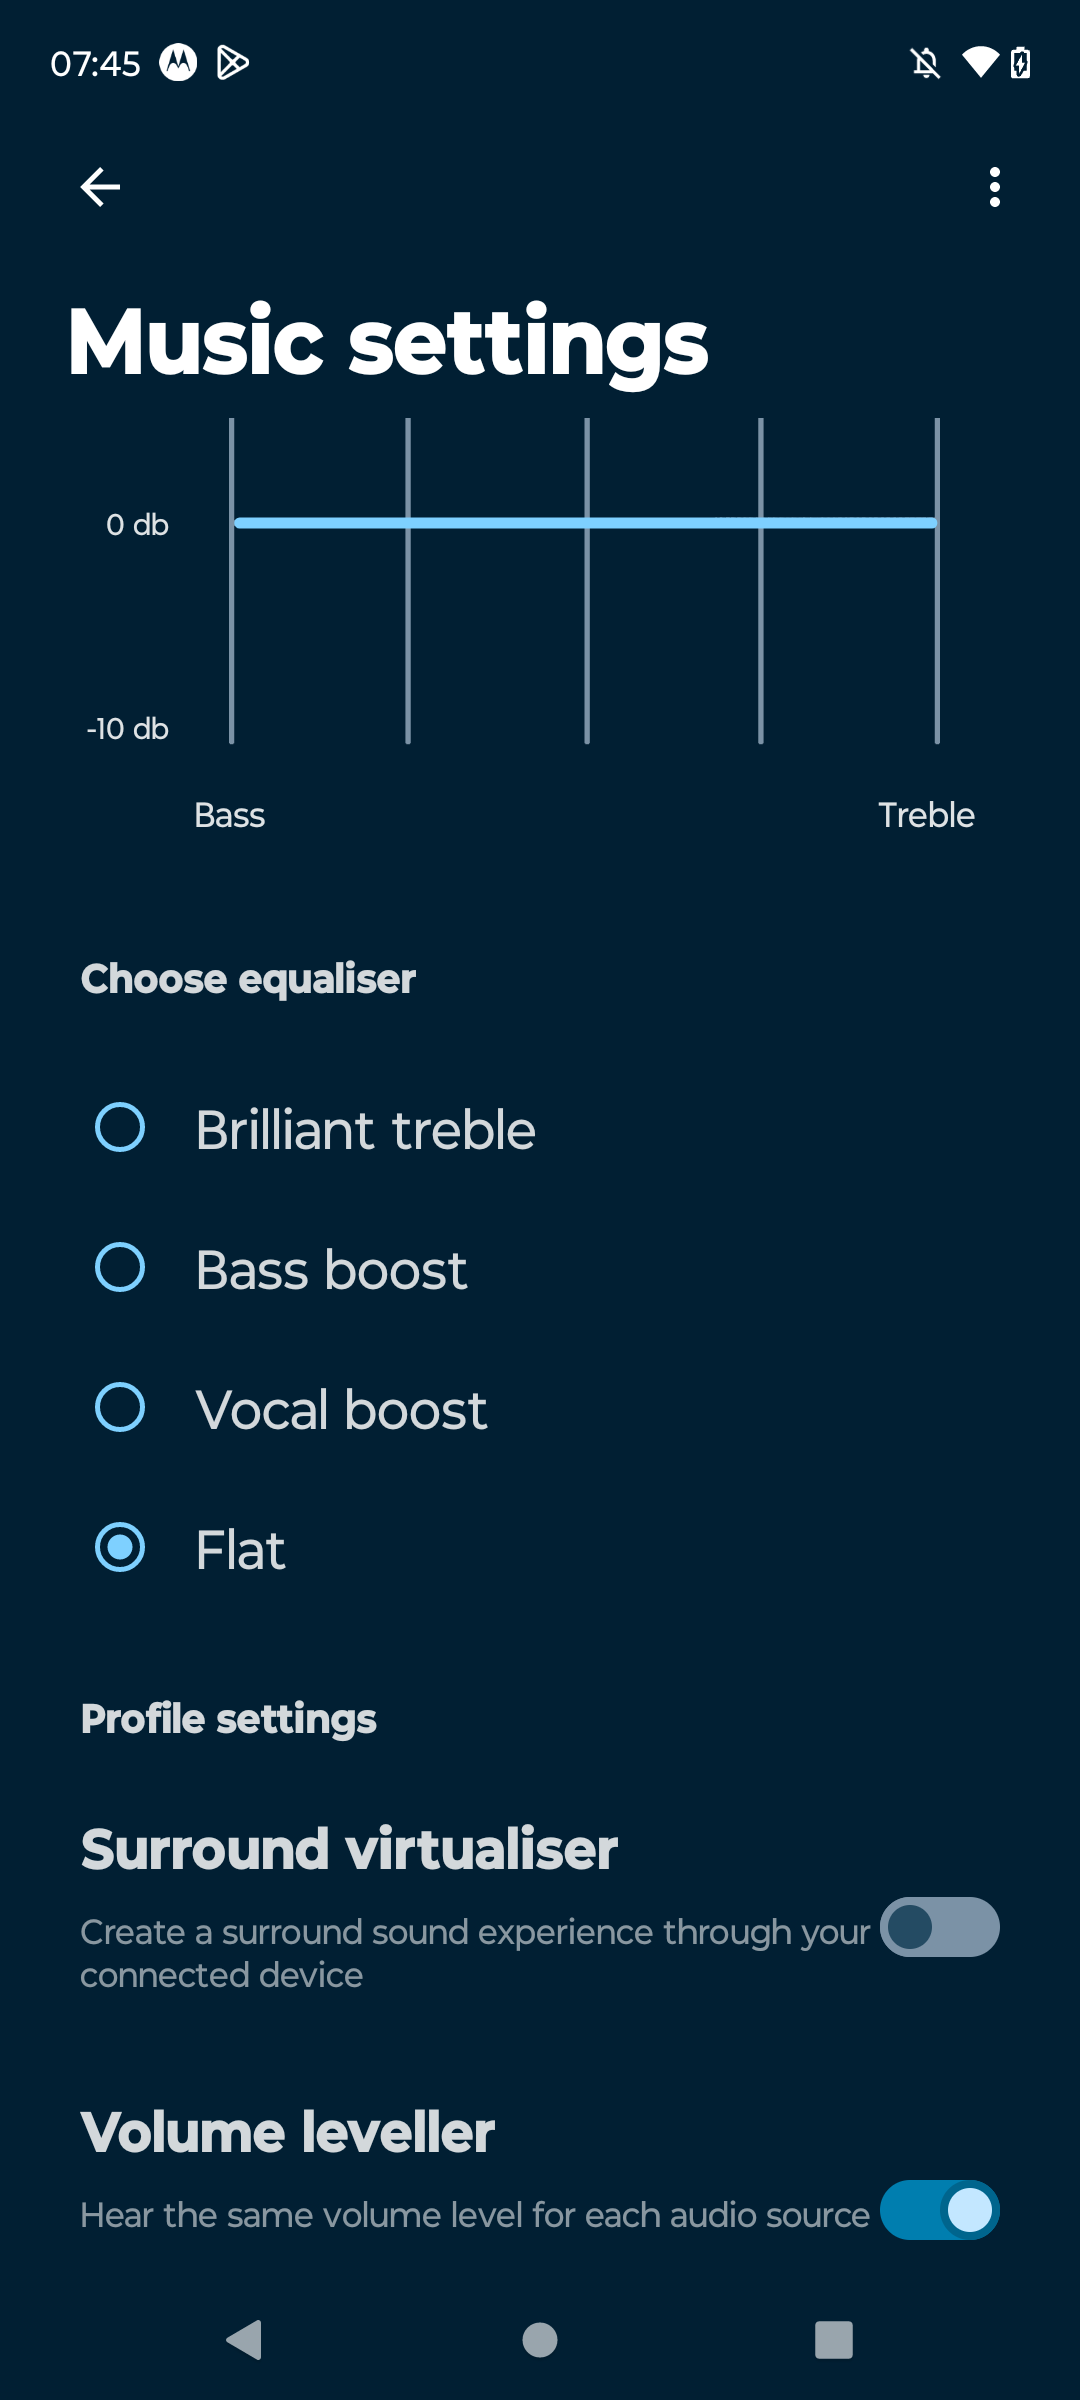
Task: Tap the battery charging icon
Action: pos(1020,63)
